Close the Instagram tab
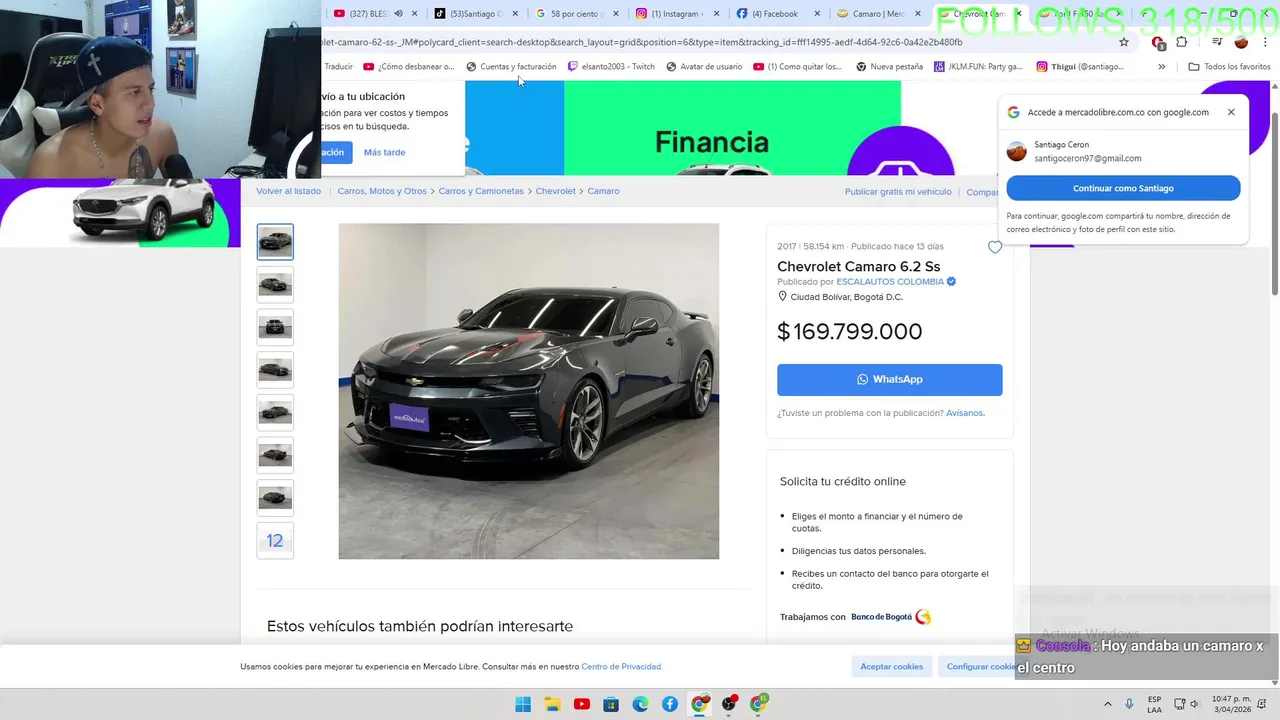This screenshot has width=1280, height=720. [x=717, y=14]
